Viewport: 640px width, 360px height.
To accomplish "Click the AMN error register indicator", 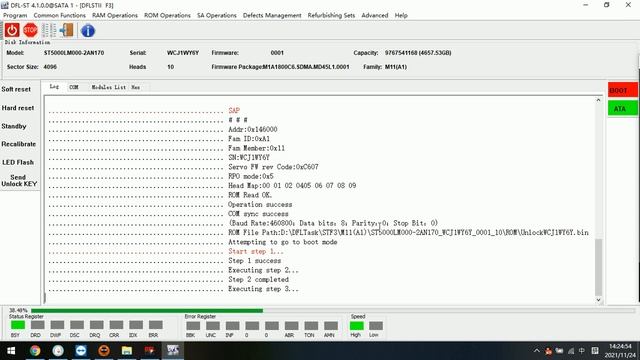I will pyautogui.click(x=331, y=326).
